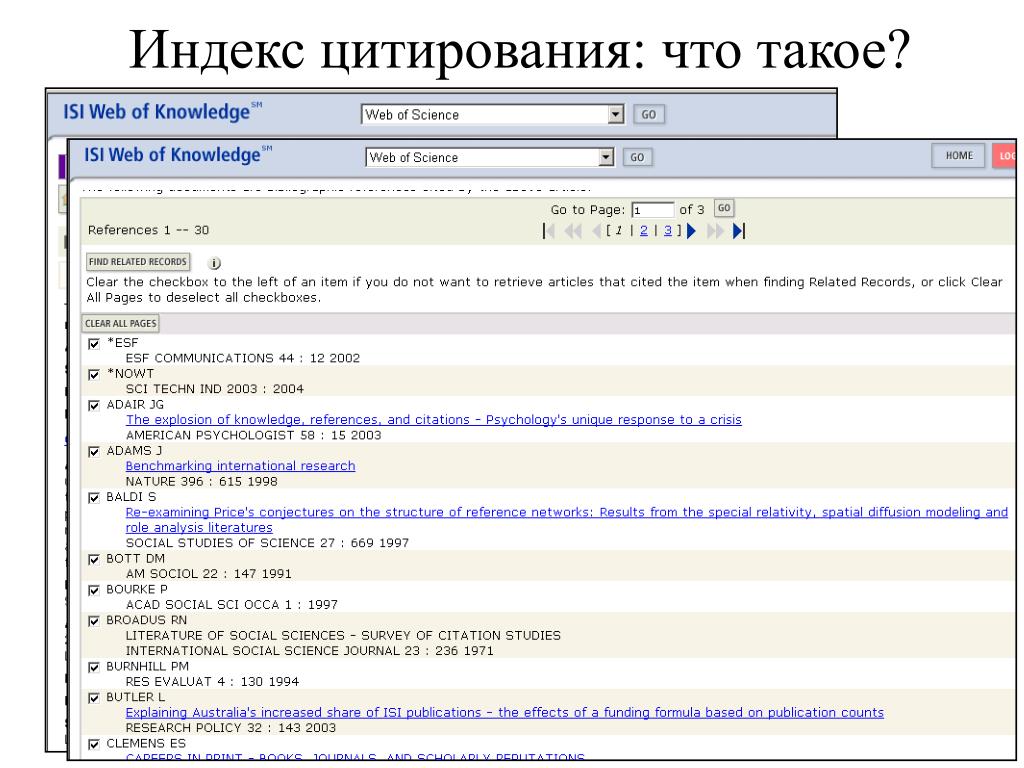The width and height of the screenshot is (1024, 768).
Task: Click Clear All Pages button
Action: click(121, 323)
